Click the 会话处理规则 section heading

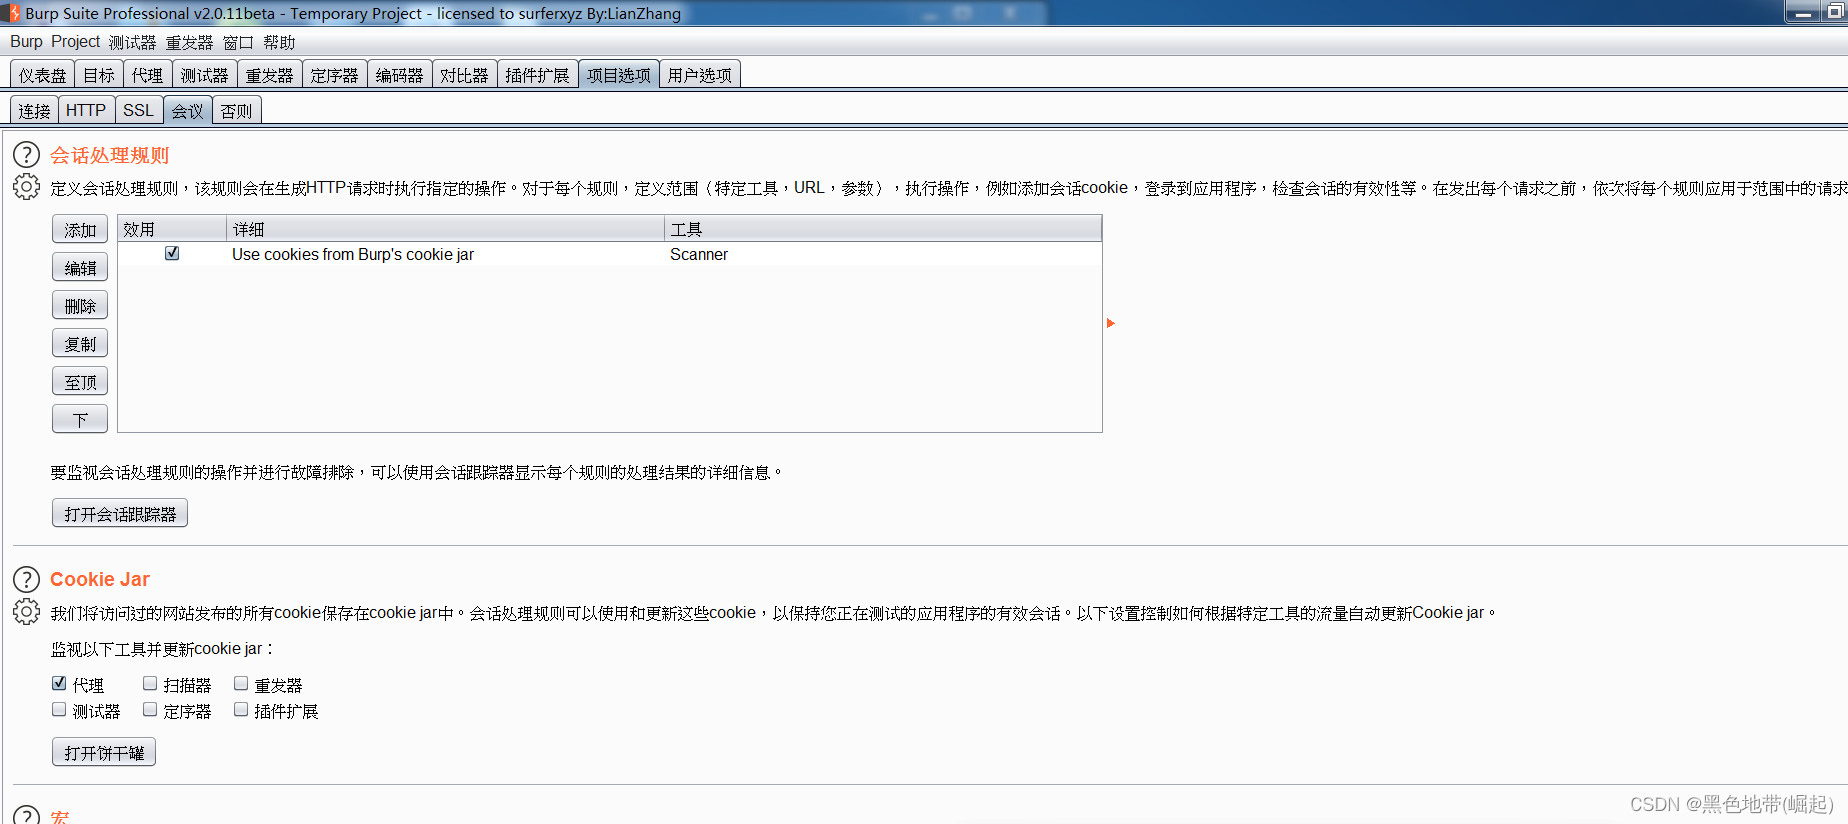110,155
